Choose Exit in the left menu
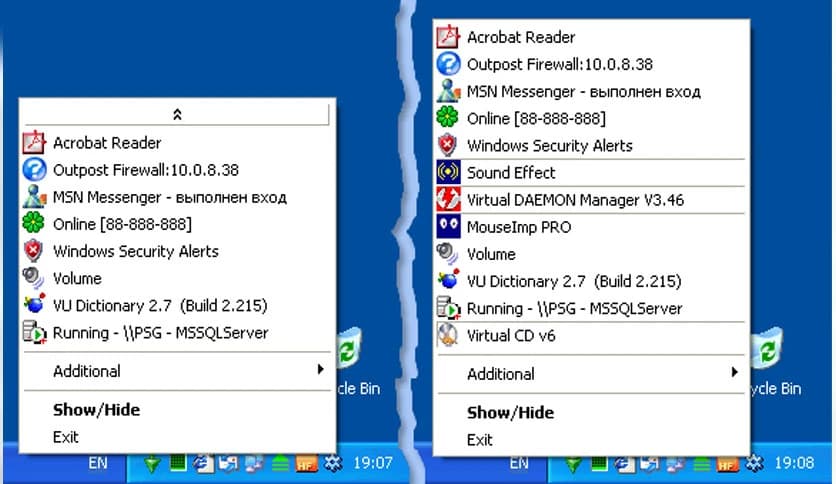 coord(66,437)
